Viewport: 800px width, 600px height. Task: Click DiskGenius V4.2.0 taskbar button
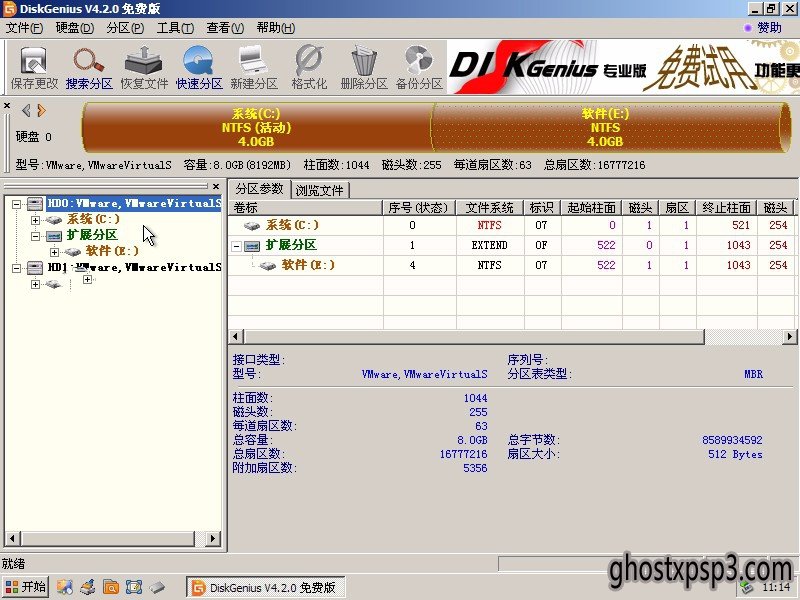coord(265,588)
